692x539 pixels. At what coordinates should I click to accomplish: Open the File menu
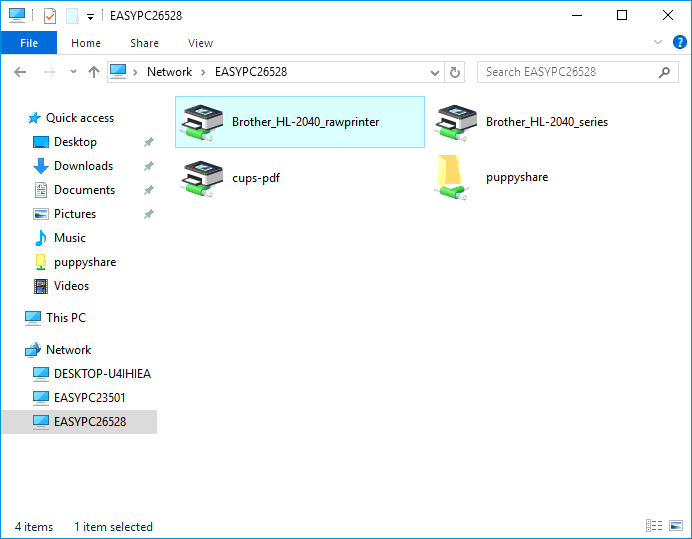tap(29, 43)
